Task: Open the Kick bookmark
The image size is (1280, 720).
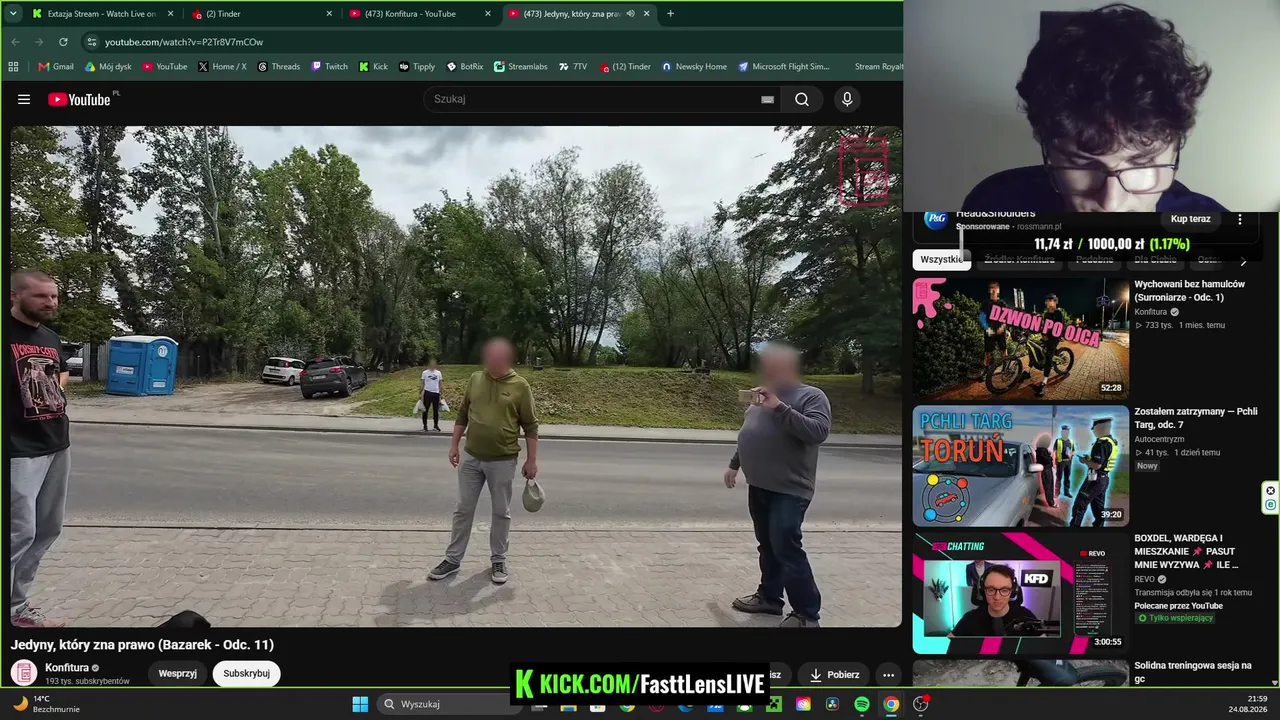Action: (x=373, y=67)
